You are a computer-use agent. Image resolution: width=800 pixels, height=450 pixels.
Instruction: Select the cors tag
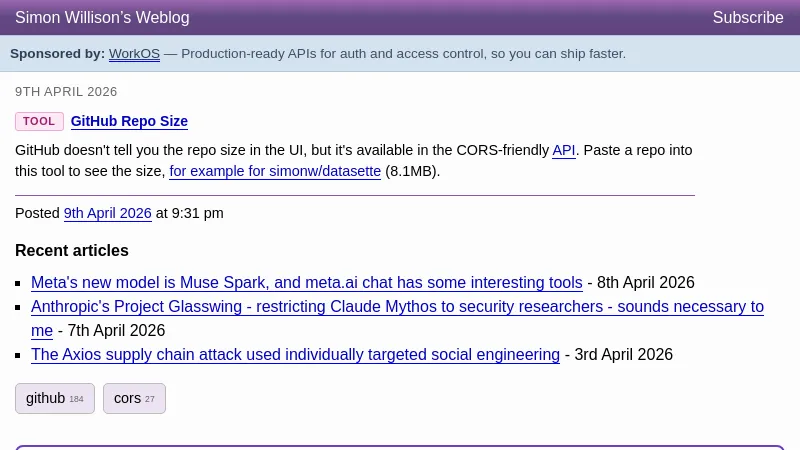click(133, 398)
